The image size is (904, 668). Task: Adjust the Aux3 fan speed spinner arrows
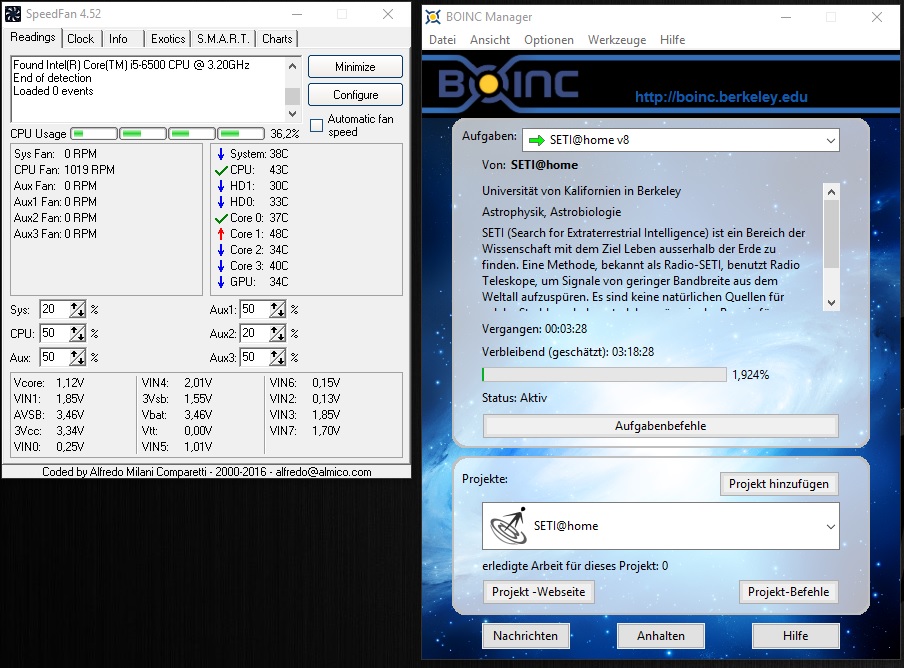click(278, 357)
